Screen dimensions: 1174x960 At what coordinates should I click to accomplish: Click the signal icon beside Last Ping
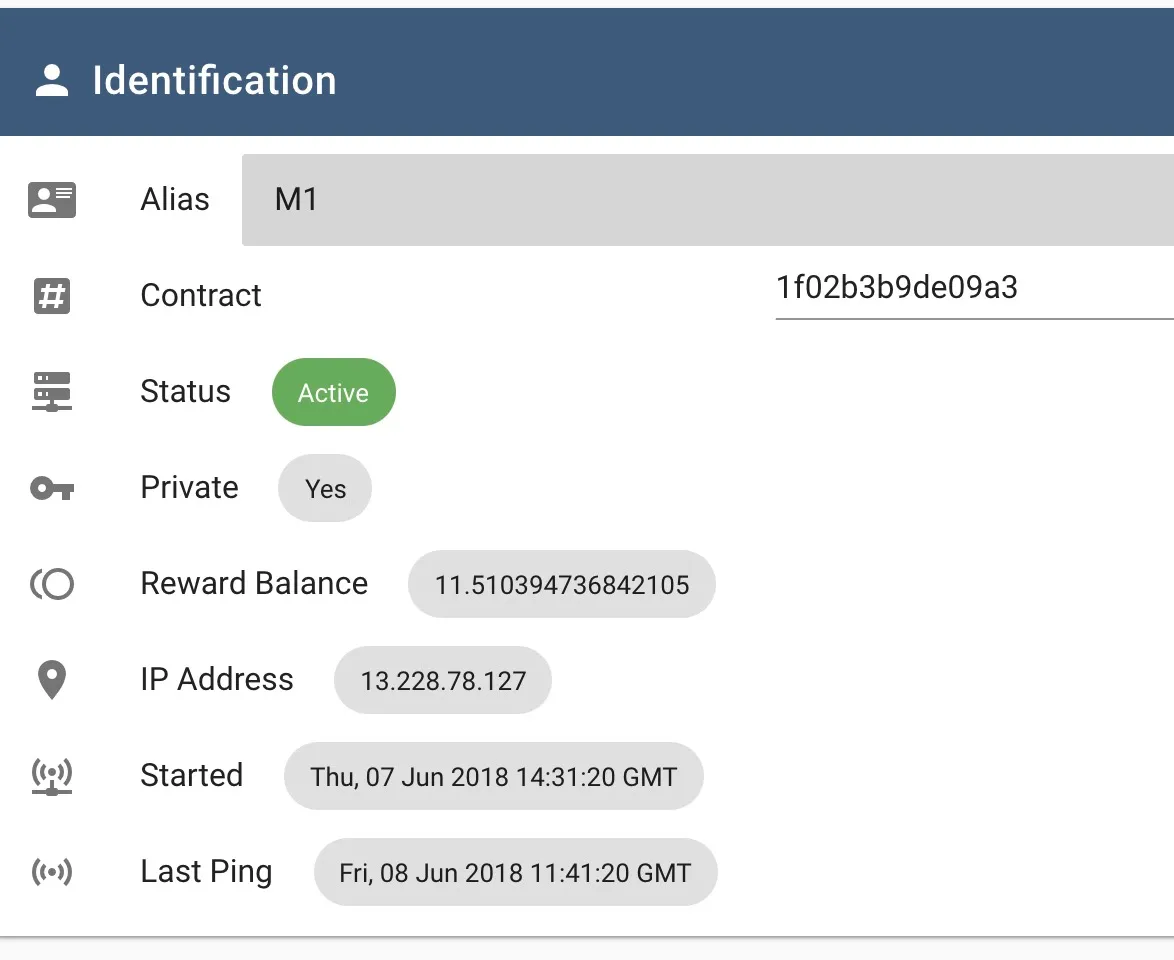(52, 872)
